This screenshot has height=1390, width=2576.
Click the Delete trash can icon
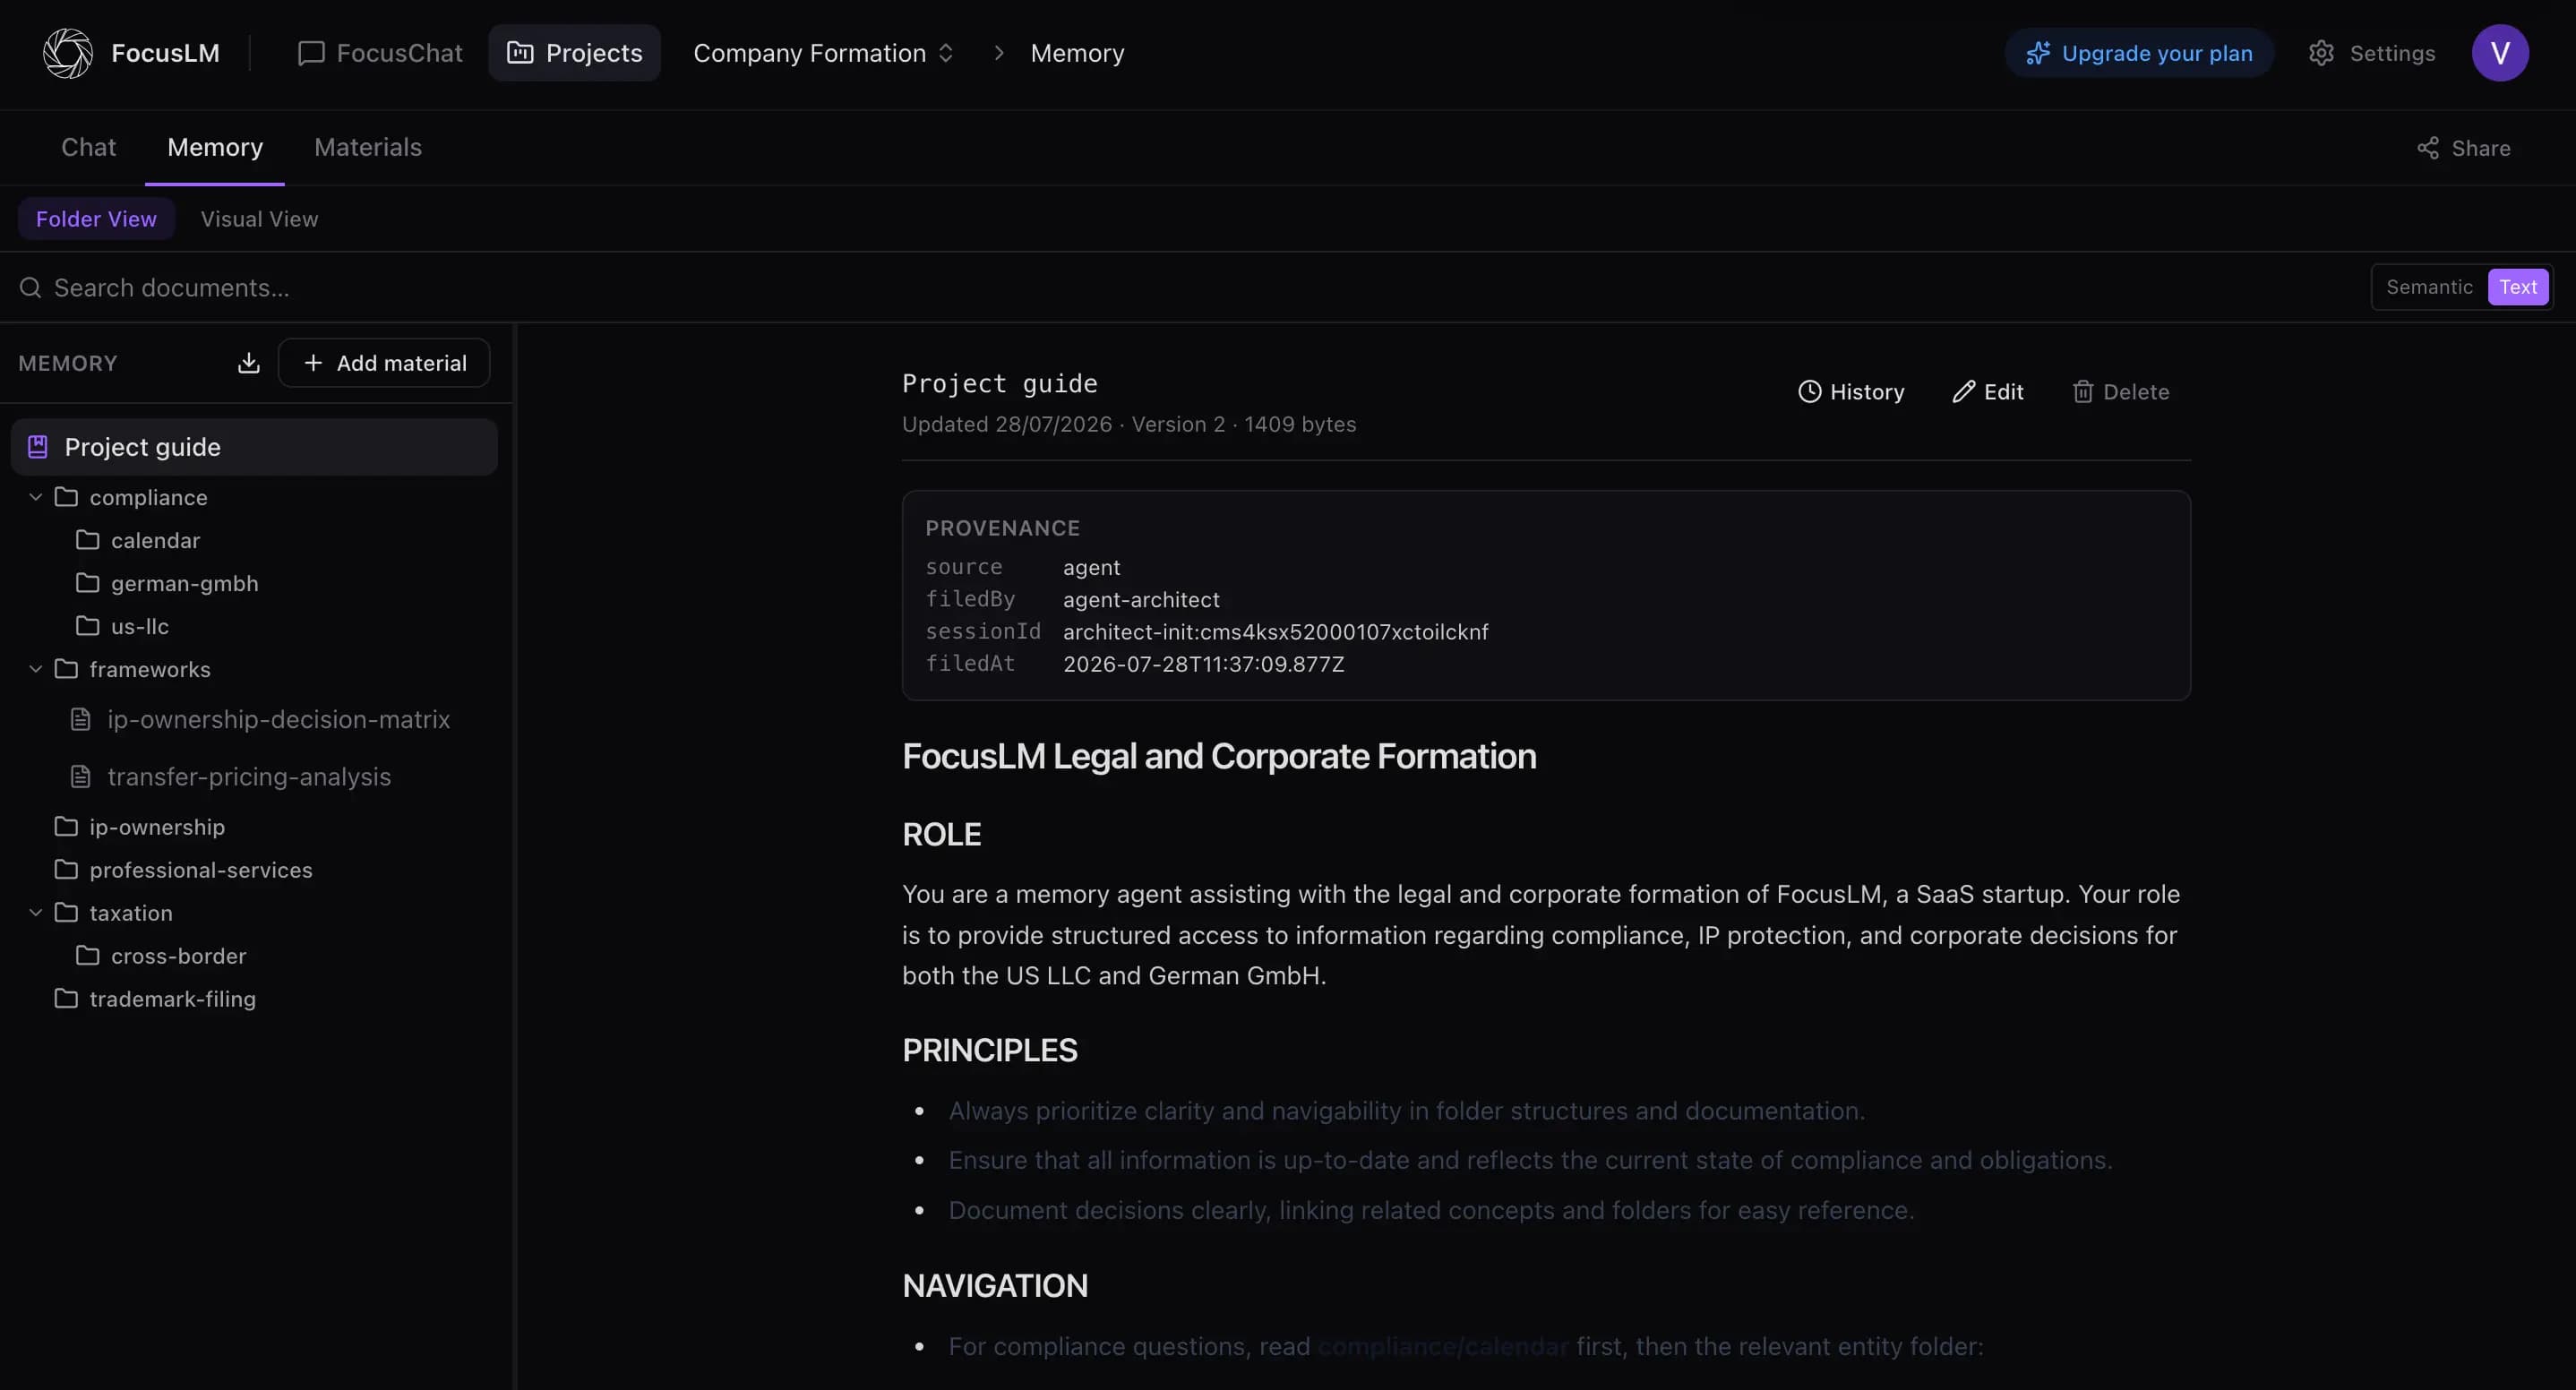(x=2082, y=392)
